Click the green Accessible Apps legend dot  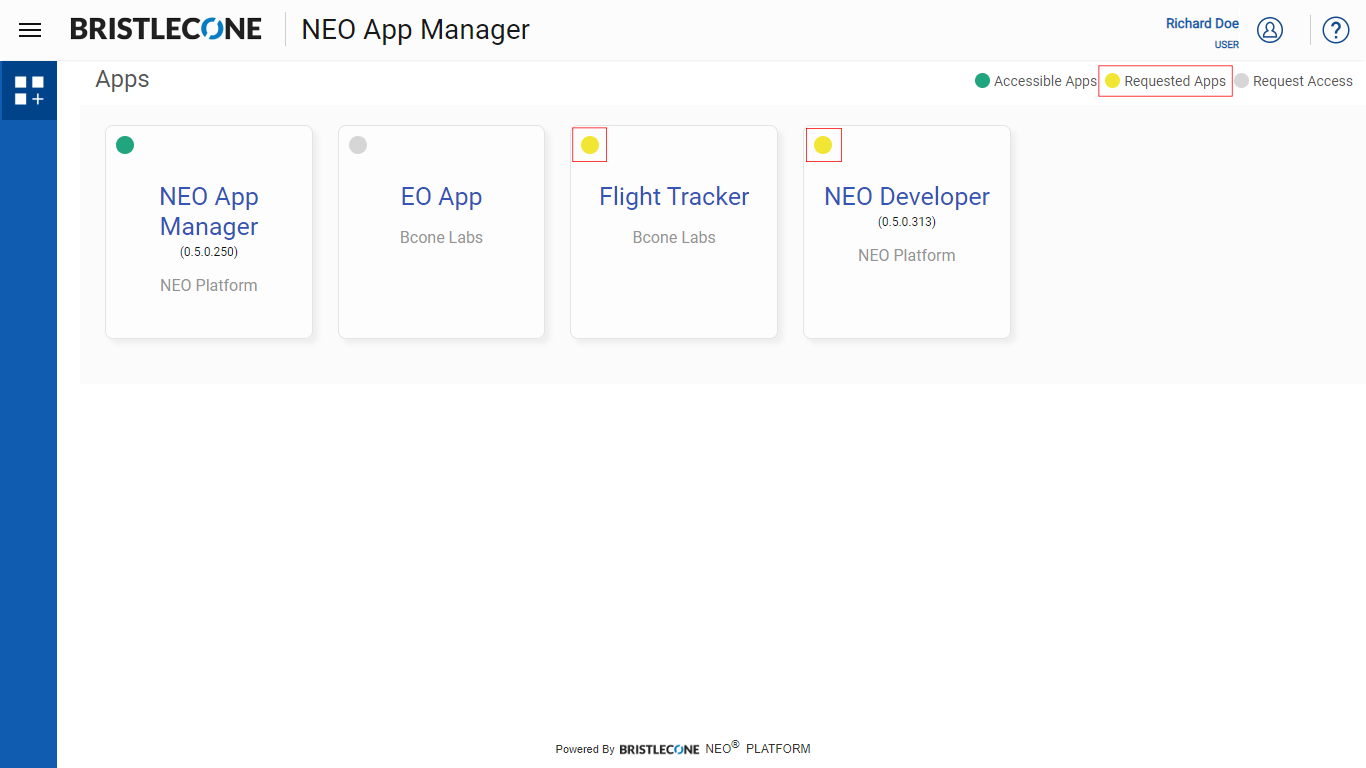pyautogui.click(x=982, y=81)
